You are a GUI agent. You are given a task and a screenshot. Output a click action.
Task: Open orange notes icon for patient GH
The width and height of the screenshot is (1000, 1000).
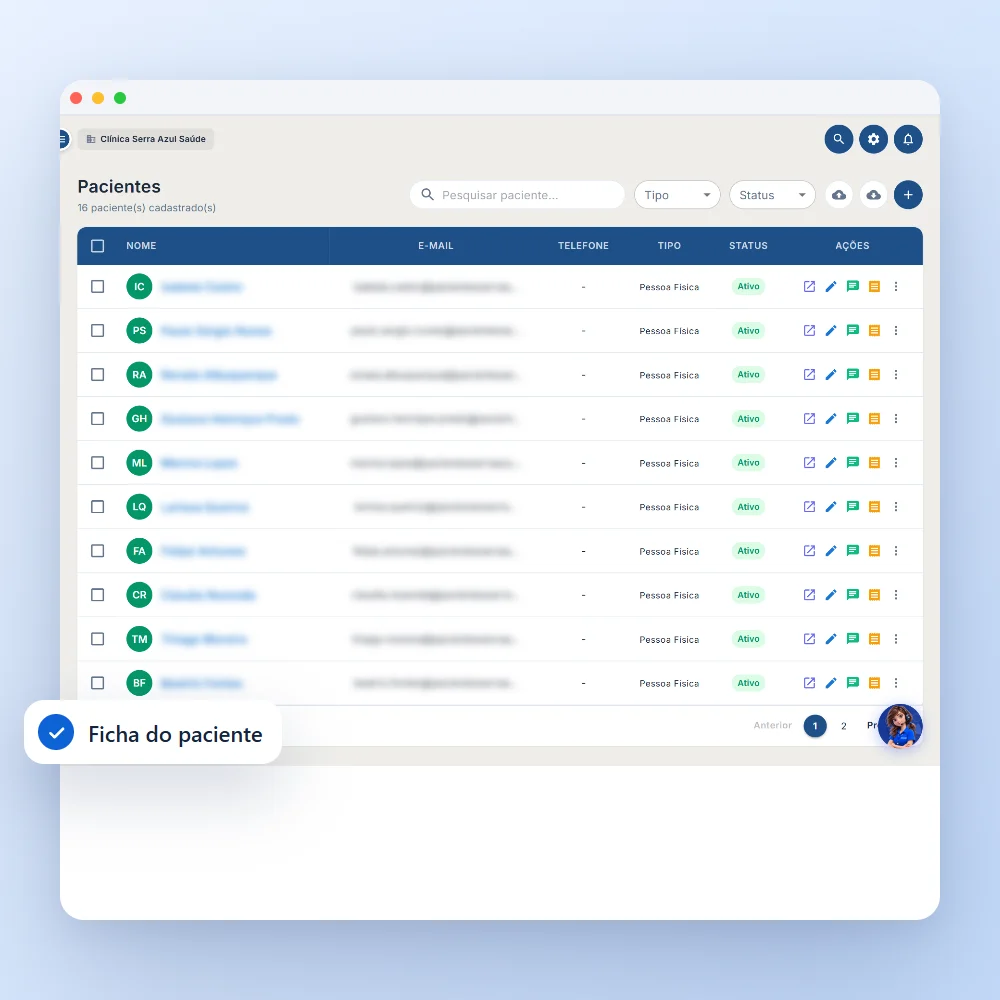point(874,419)
